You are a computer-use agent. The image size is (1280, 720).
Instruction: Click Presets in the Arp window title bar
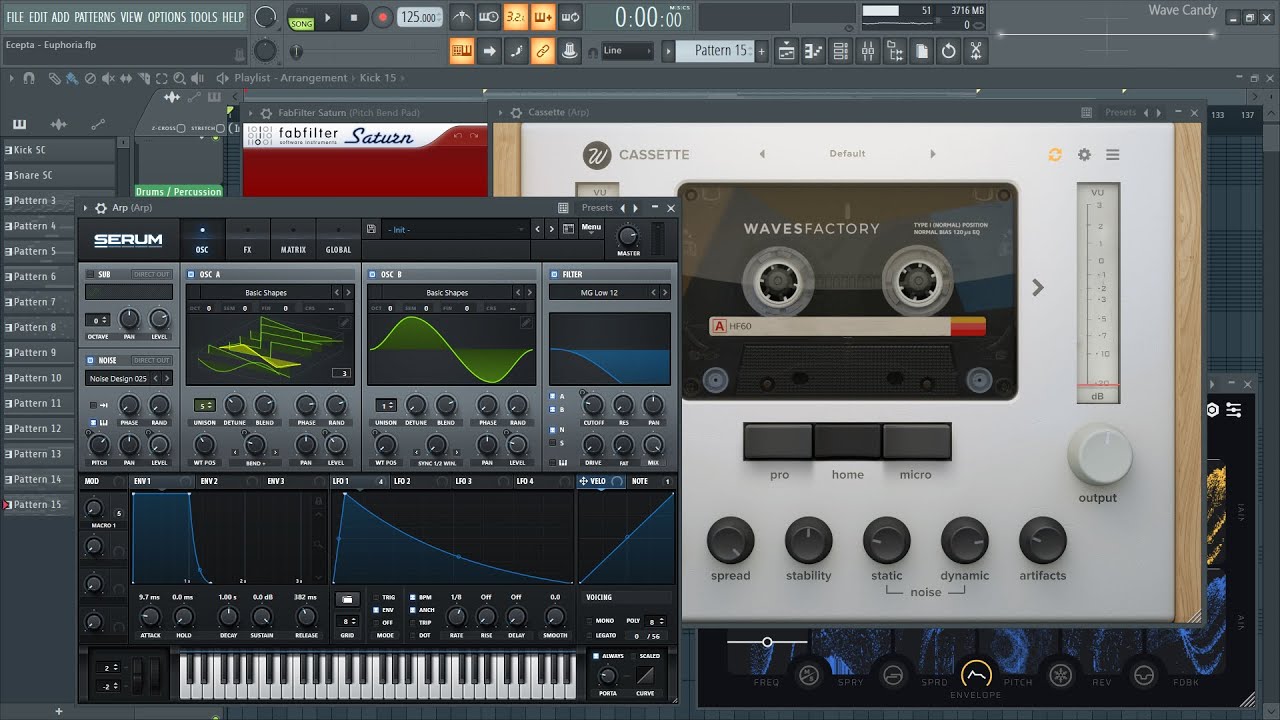click(597, 208)
